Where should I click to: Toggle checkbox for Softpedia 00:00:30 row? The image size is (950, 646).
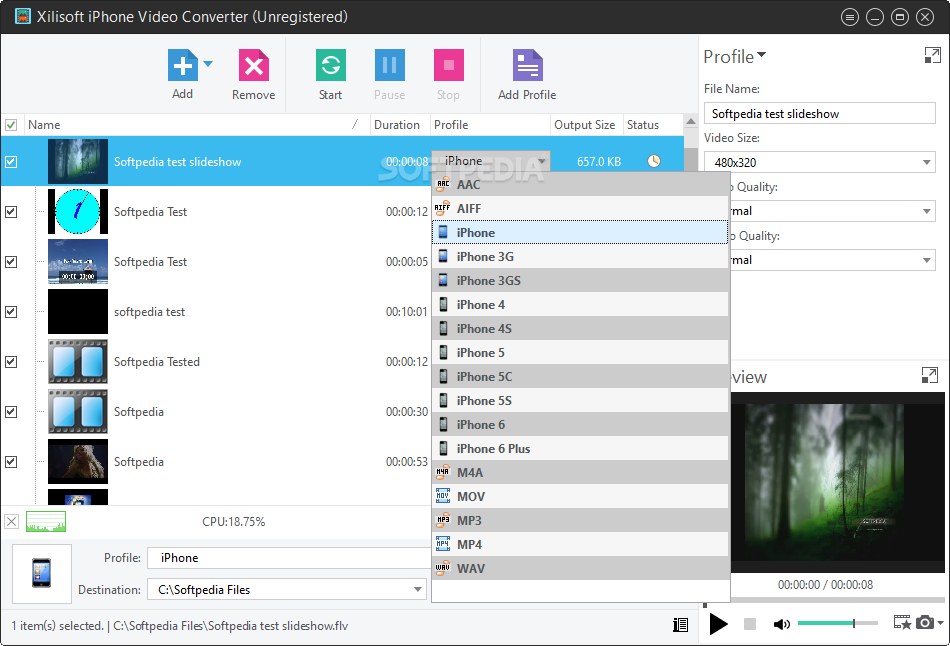click(x=11, y=411)
